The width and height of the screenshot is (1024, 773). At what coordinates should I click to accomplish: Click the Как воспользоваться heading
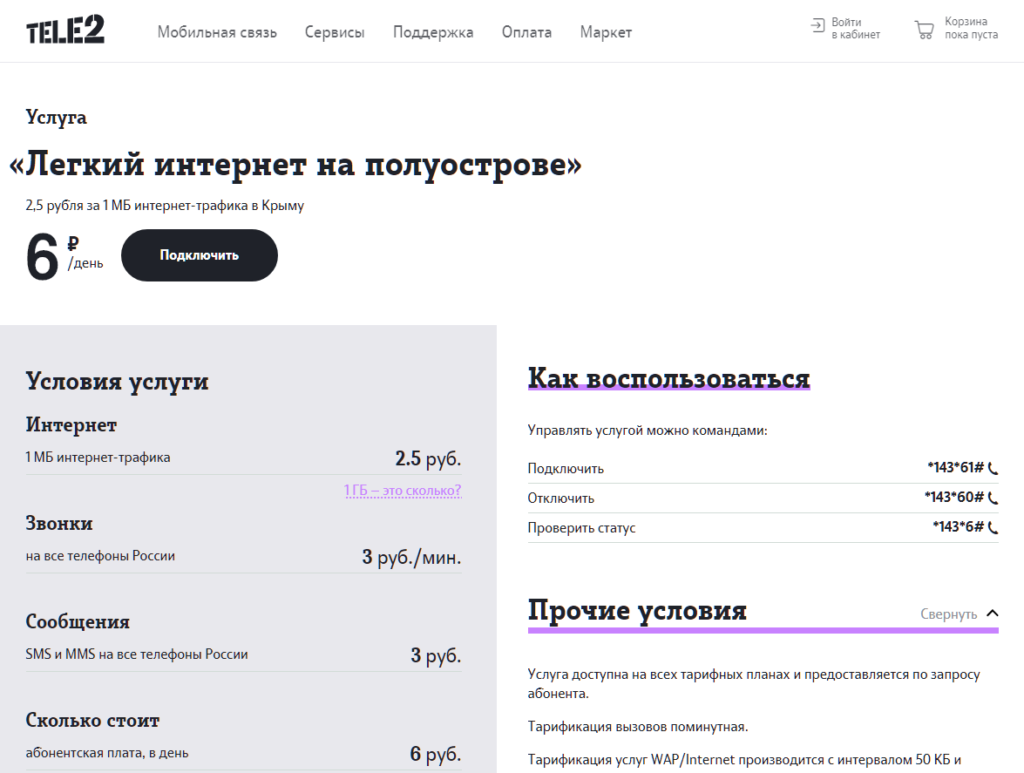tap(668, 379)
